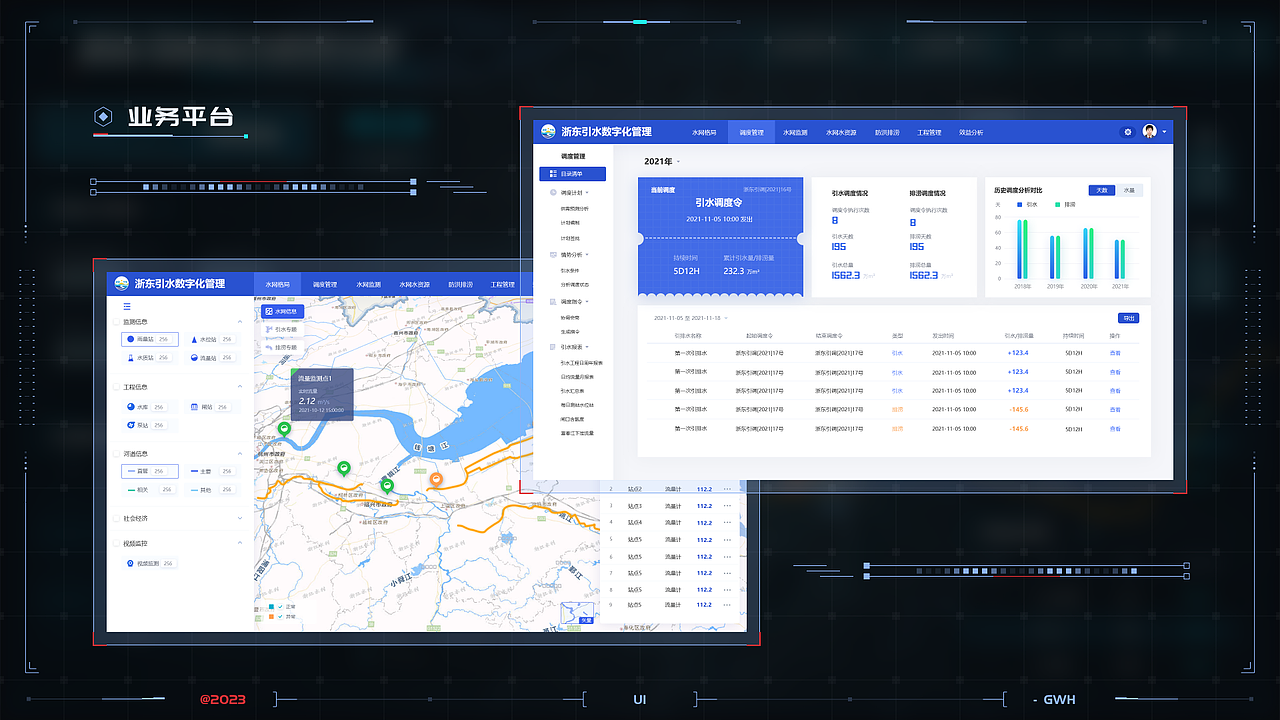Switch the history chart to 水量
Viewport: 1280px width, 720px height.
1129,190
